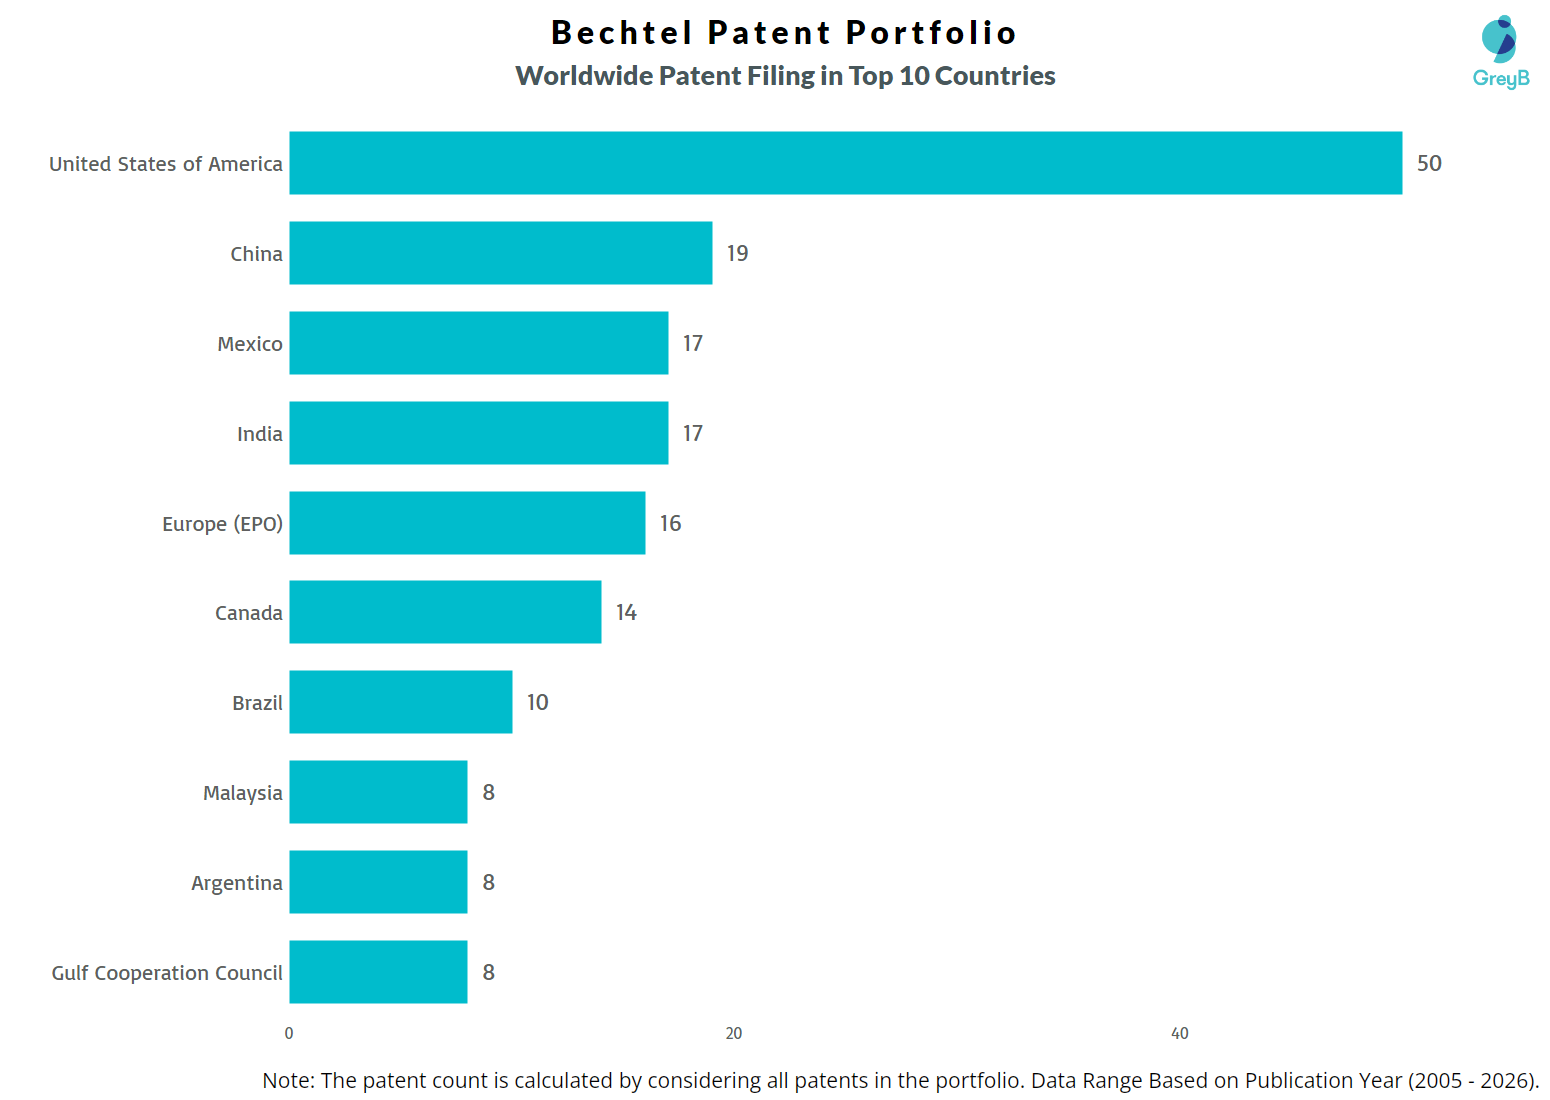Click the Europe (EPO) bar
Screen dimensions: 1550x1100
coord(467,523)
